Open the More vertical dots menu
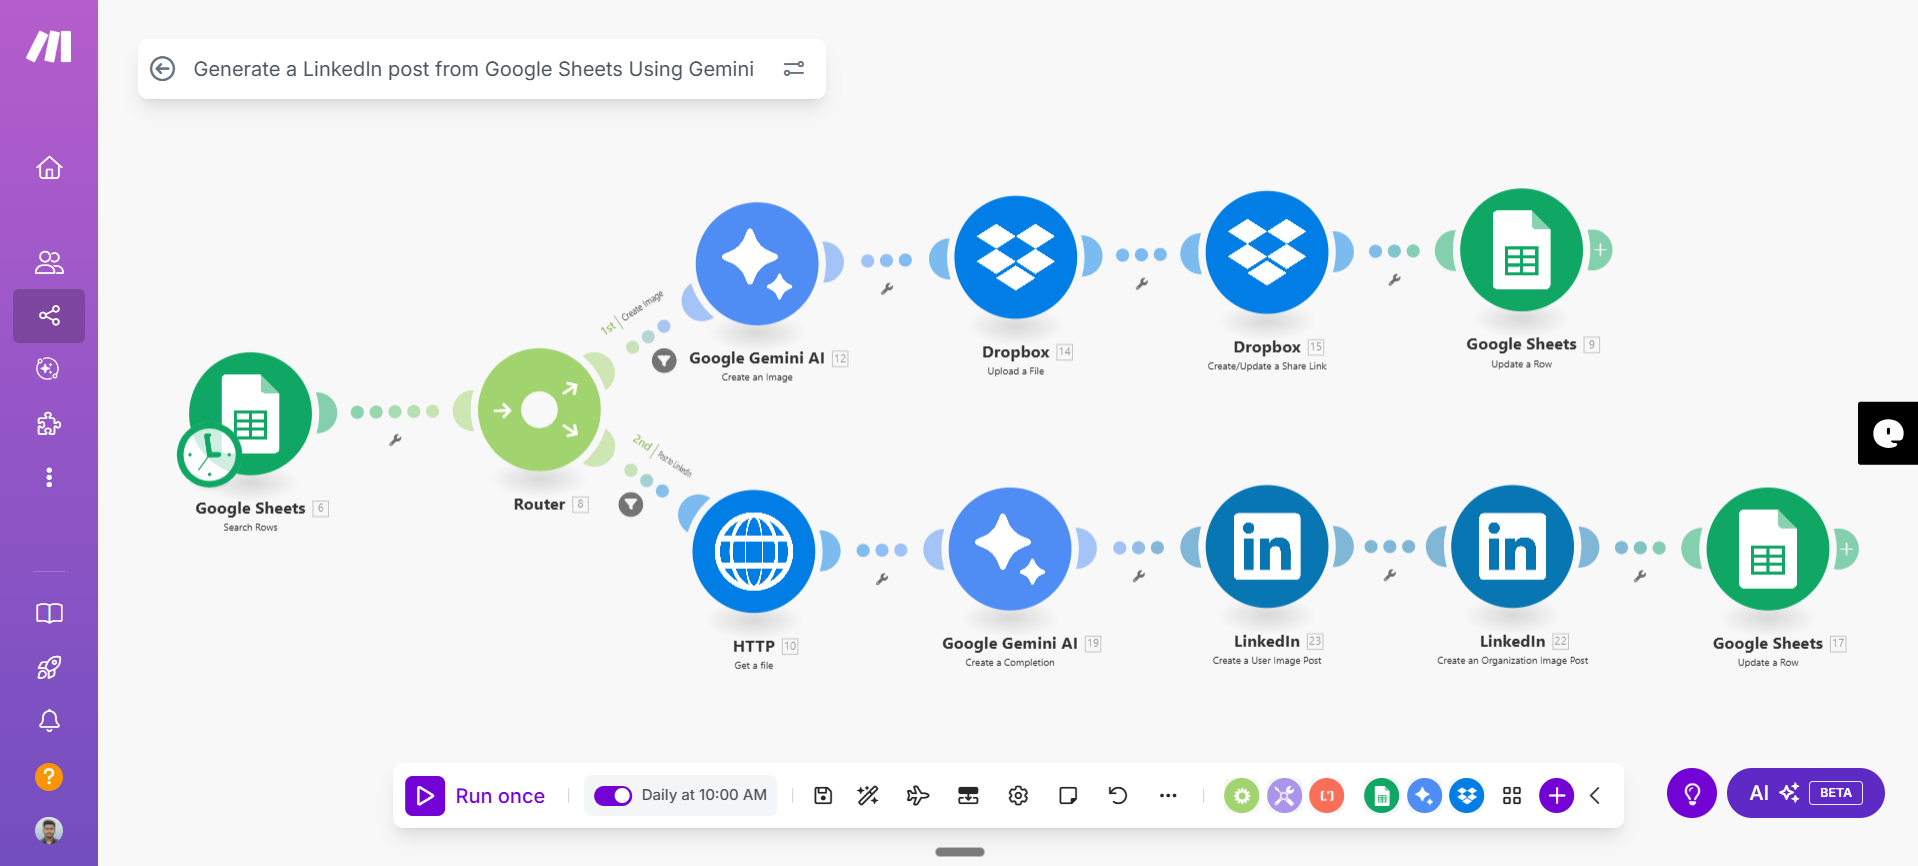The width and height of the screenshot is (1918, 866). tap(49, 477)
